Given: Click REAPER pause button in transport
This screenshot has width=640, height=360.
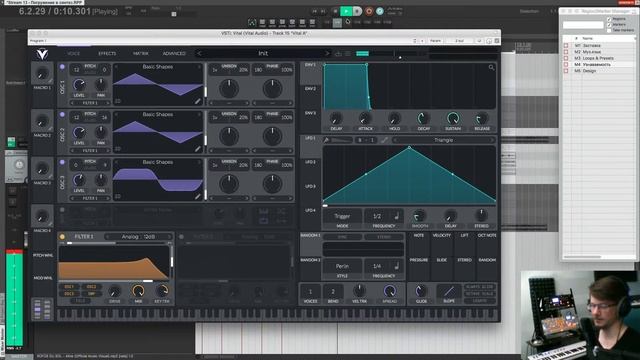Looking at the screenshot, I should pos(358,11).
